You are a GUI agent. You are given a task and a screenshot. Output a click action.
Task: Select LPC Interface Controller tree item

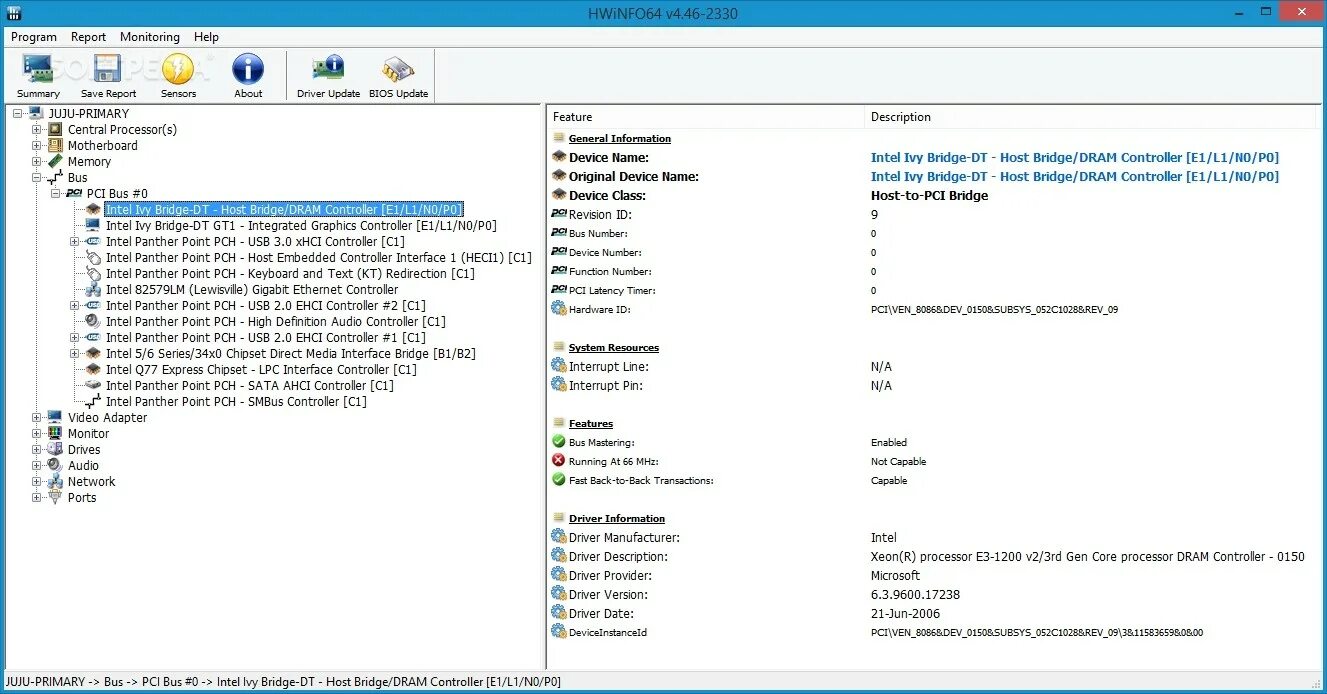click(x=261, y=369)
